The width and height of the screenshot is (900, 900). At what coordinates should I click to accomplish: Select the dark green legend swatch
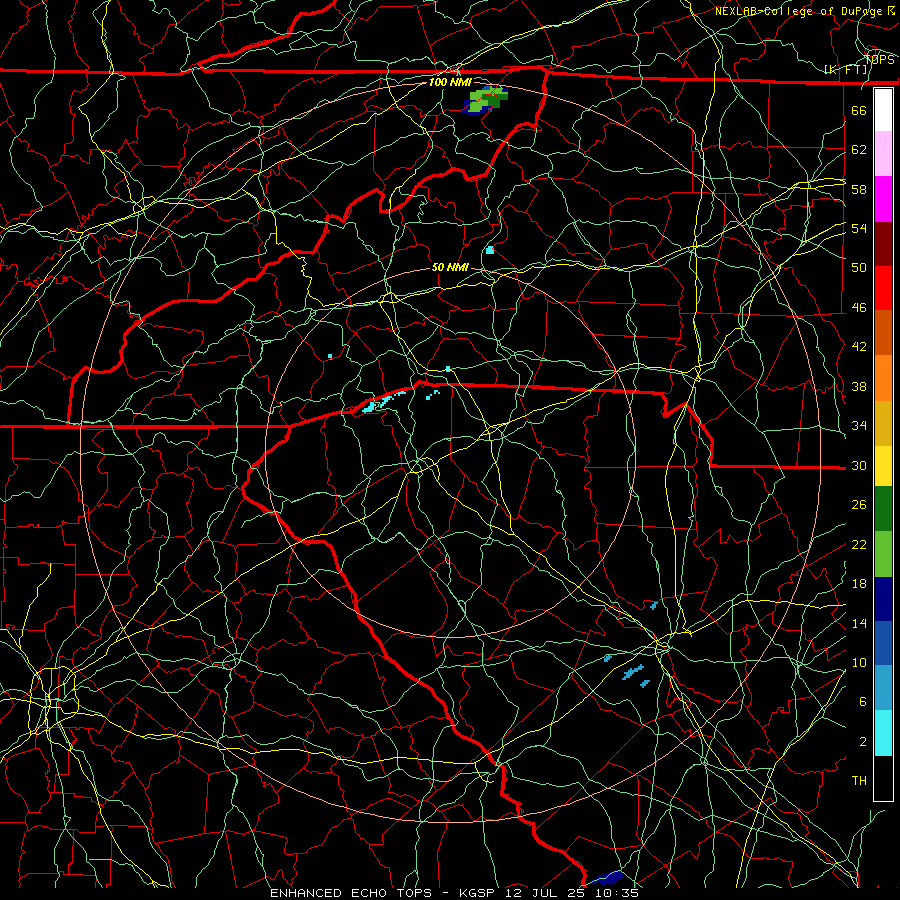[883, 509]
